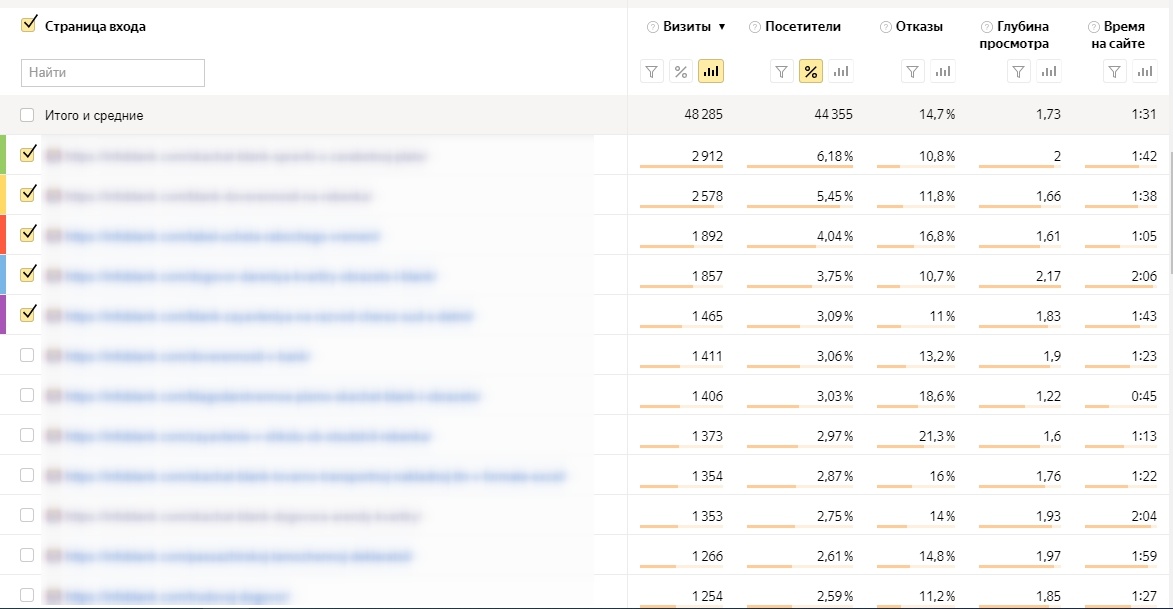Screen dimensions: 1173x609
Task: Click the chart icon under Визиты
Action: point(711,71)
